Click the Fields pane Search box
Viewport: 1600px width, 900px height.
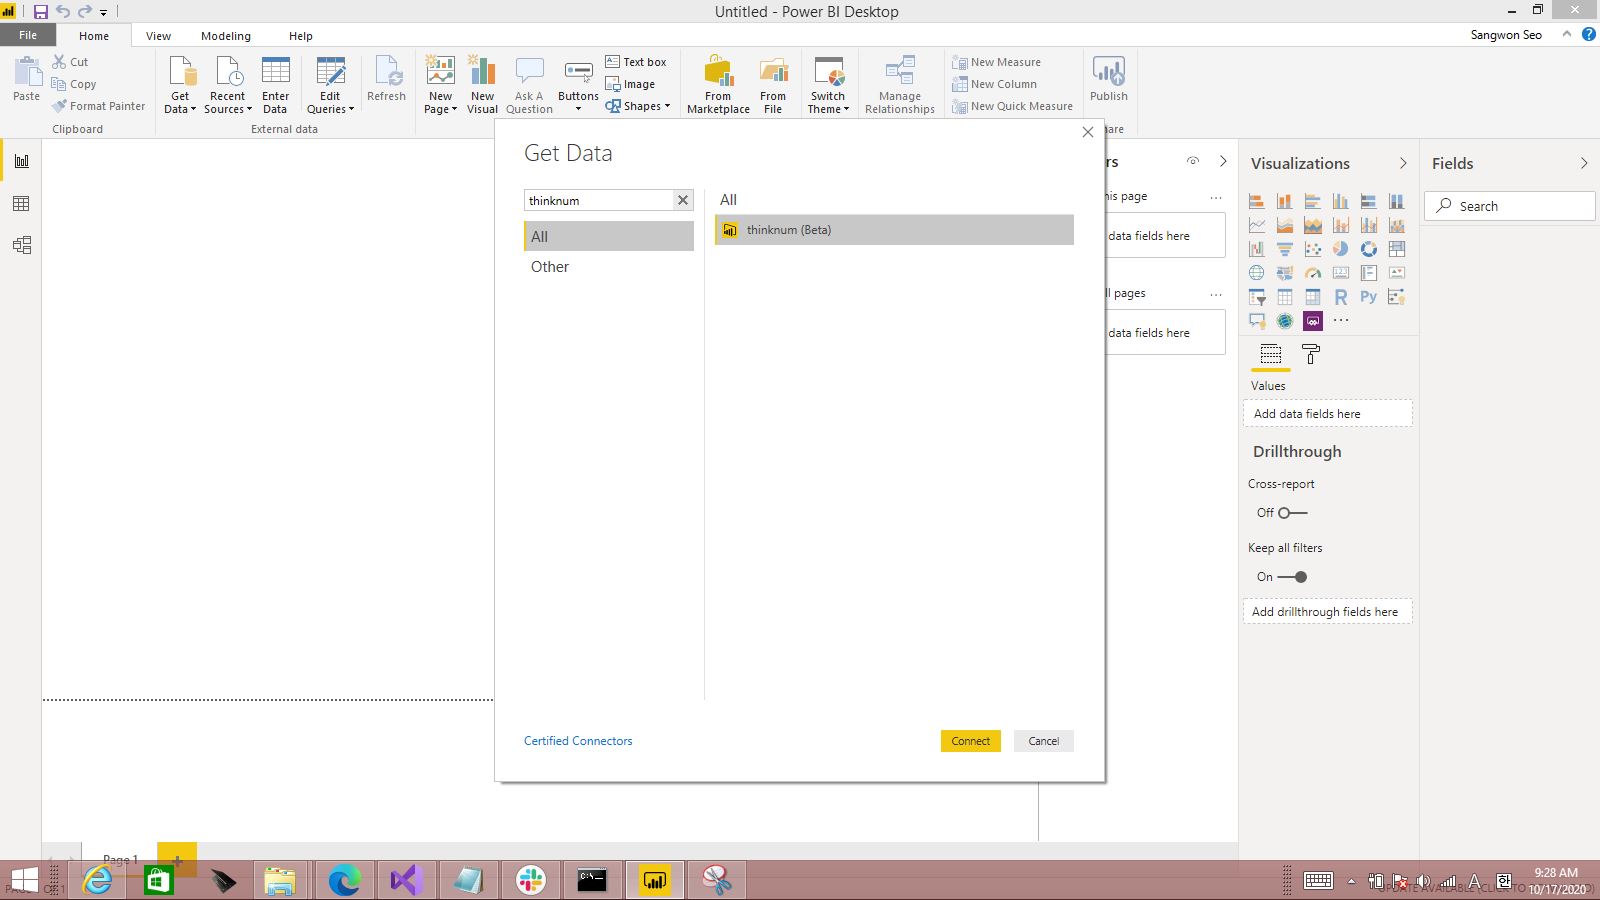click(x=1509, y=206)
